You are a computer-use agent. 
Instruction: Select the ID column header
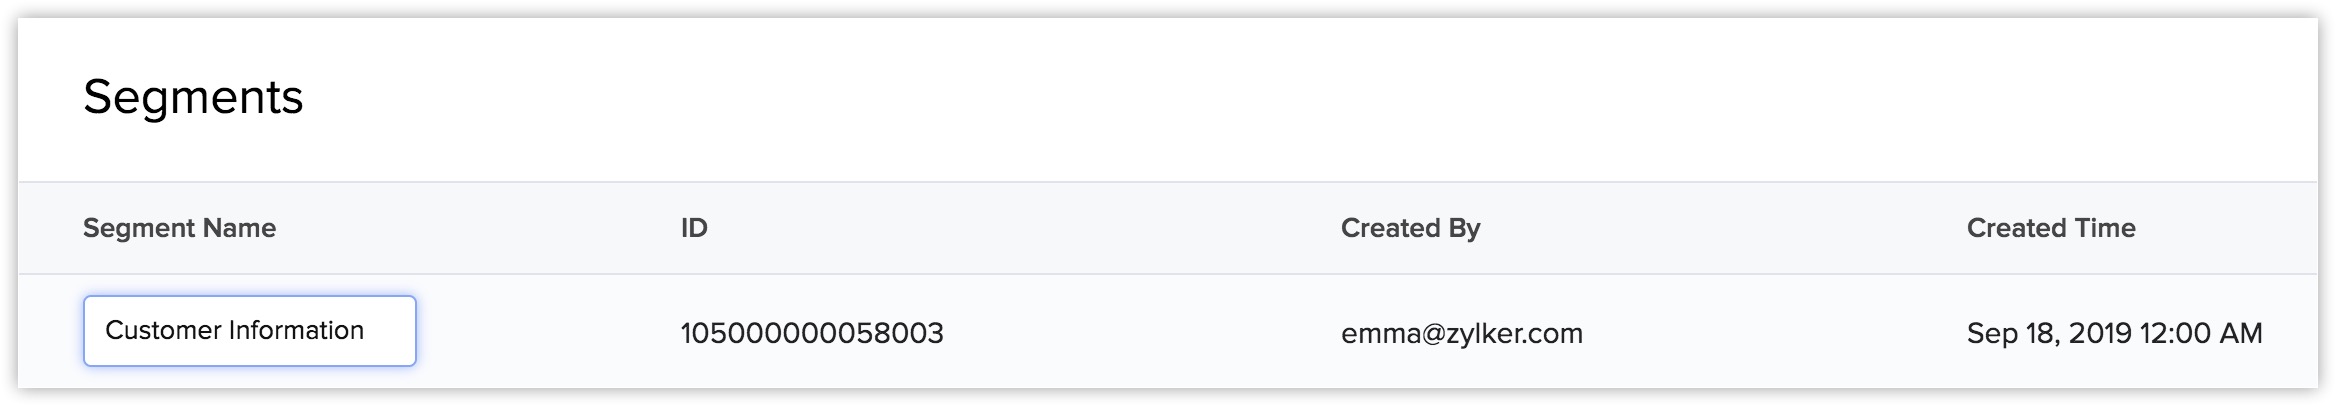[694, 228]
